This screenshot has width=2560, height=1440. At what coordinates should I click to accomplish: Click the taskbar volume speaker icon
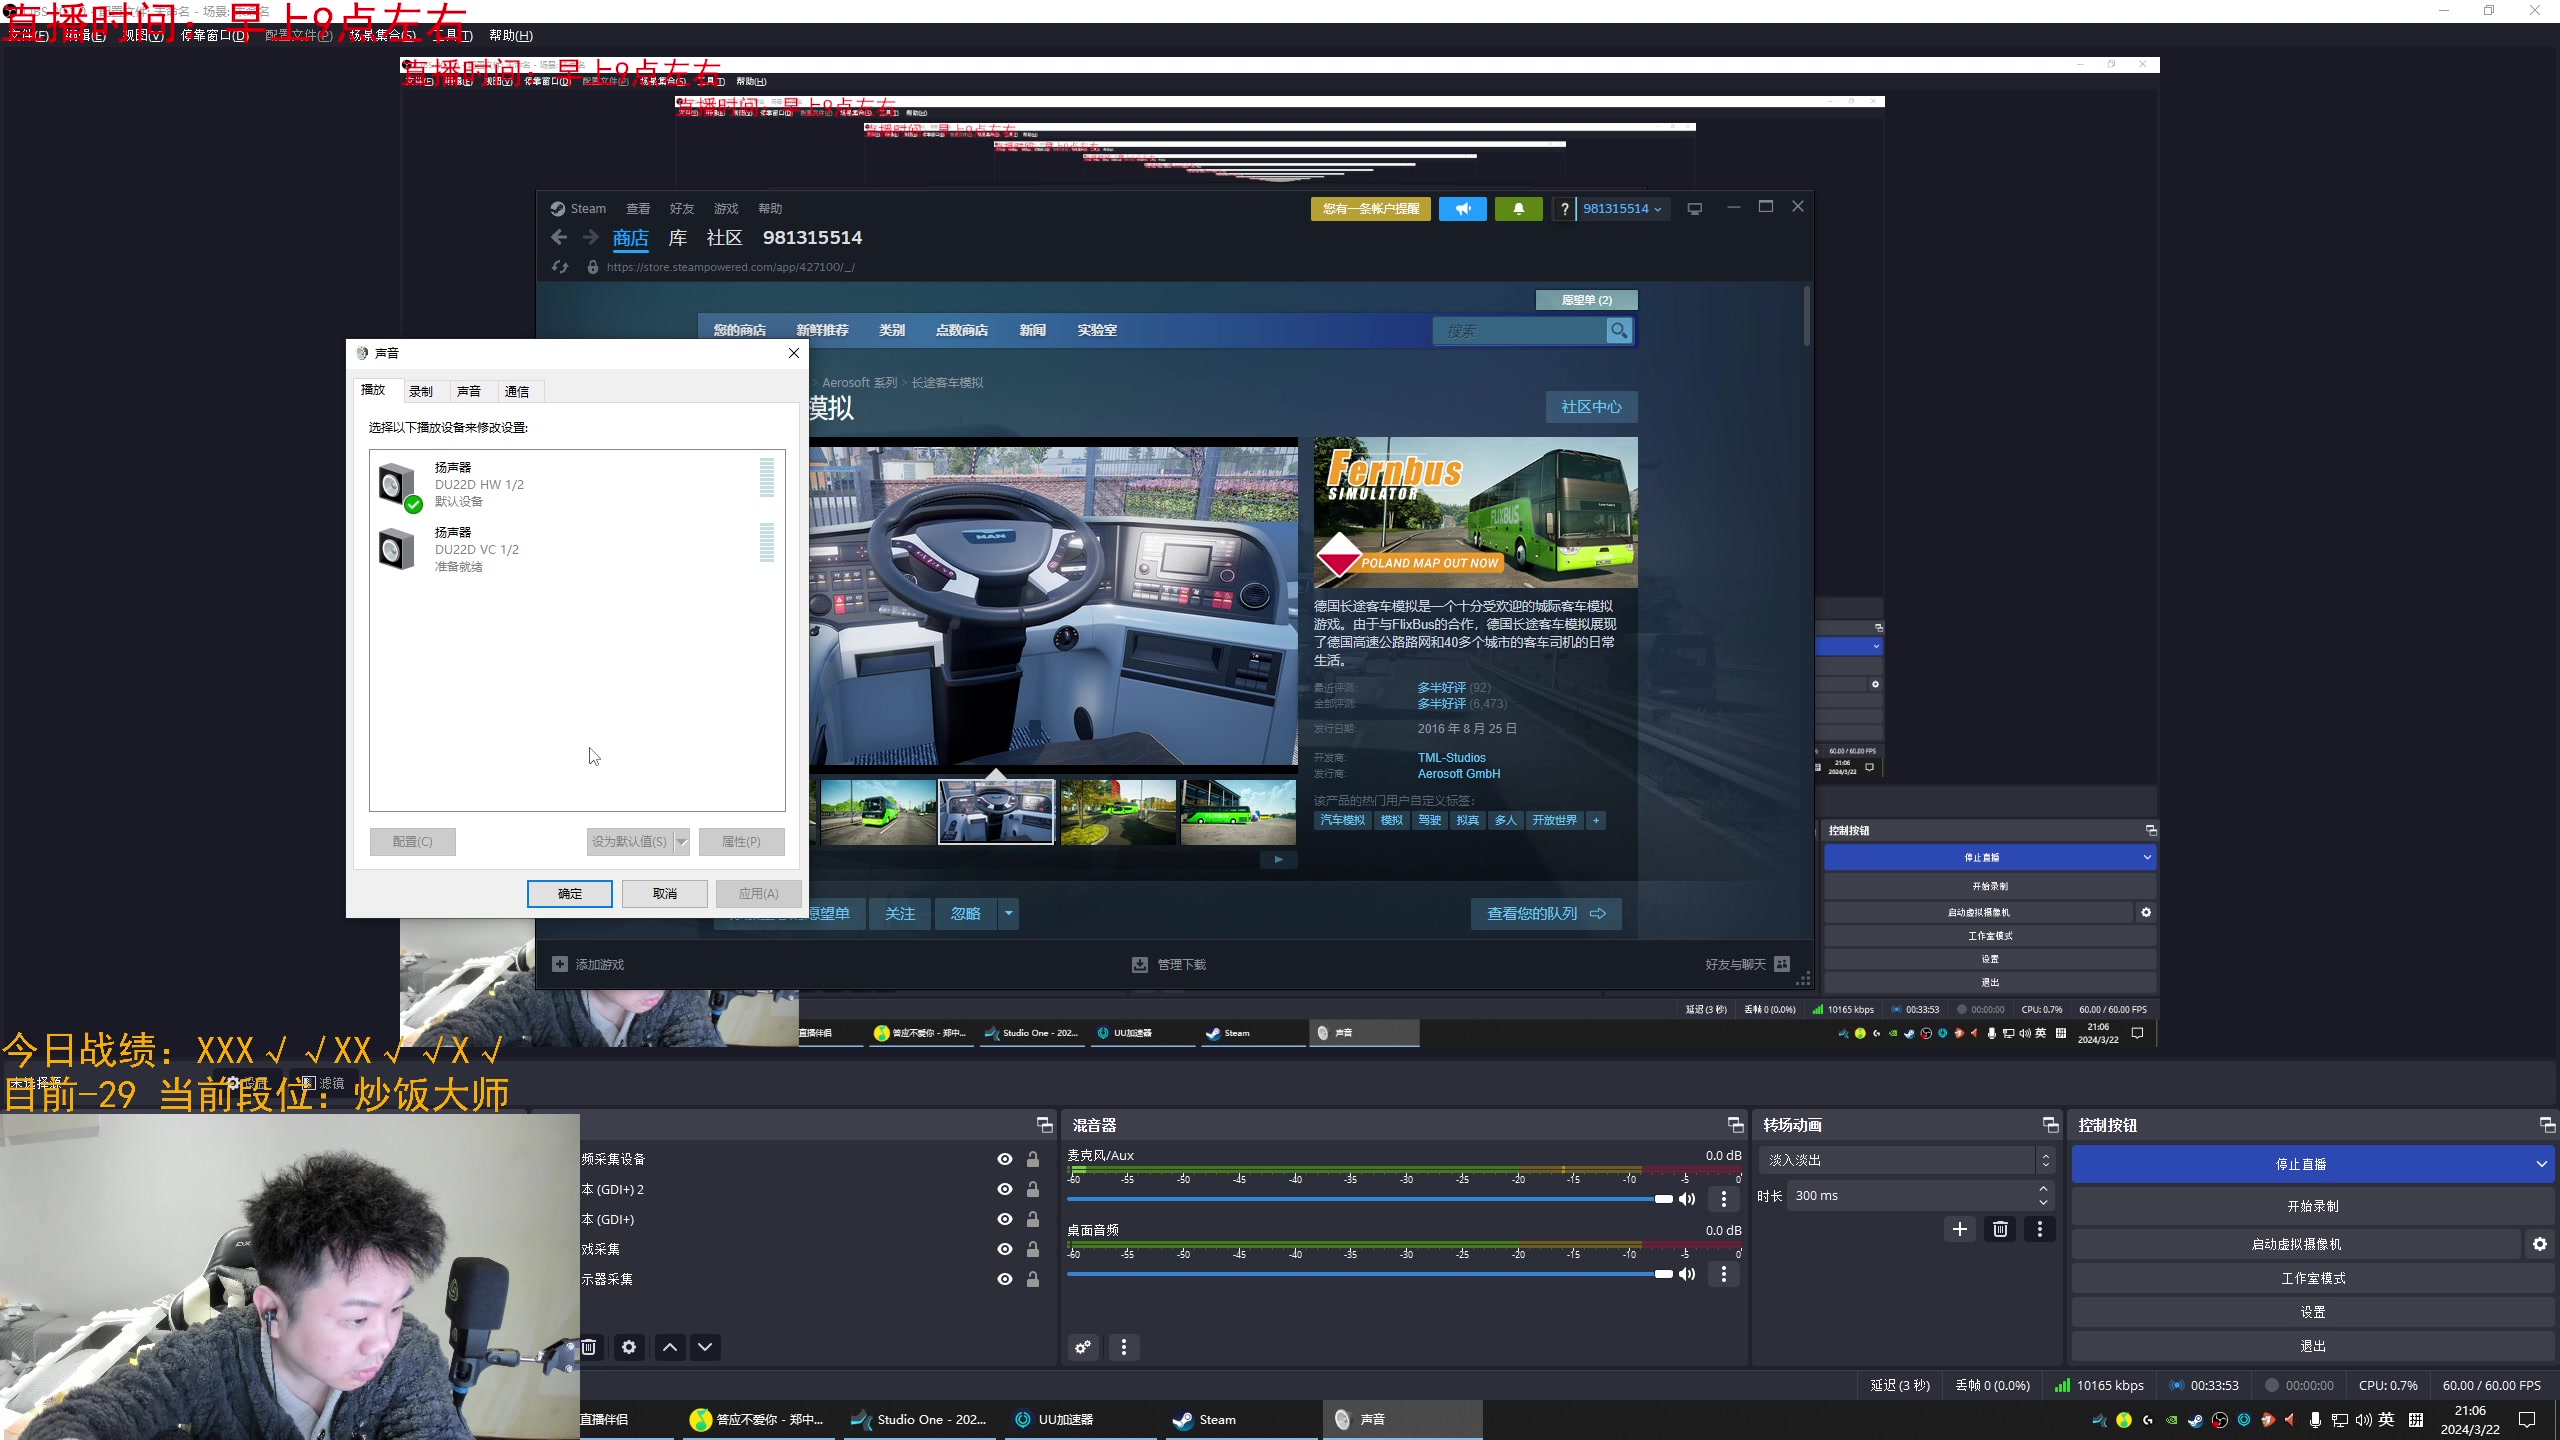click(2363, 1420)
